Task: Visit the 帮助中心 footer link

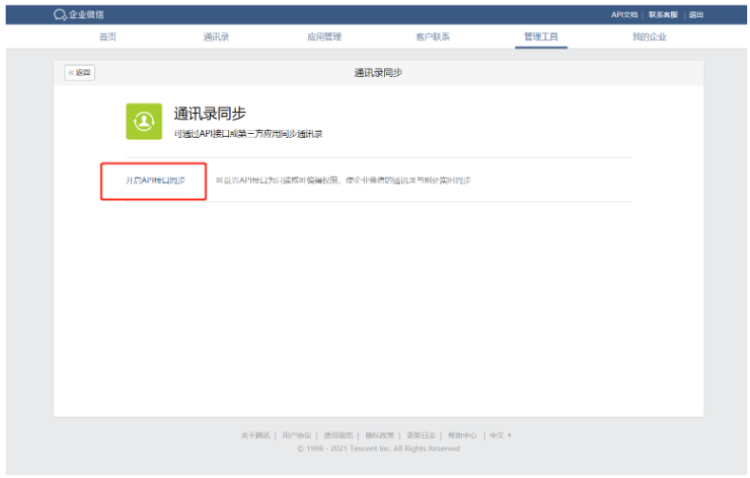Action: (x=462, y=435)
